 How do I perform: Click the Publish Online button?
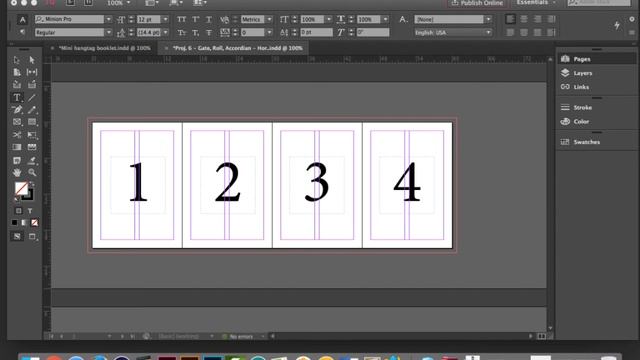[477, 3]
